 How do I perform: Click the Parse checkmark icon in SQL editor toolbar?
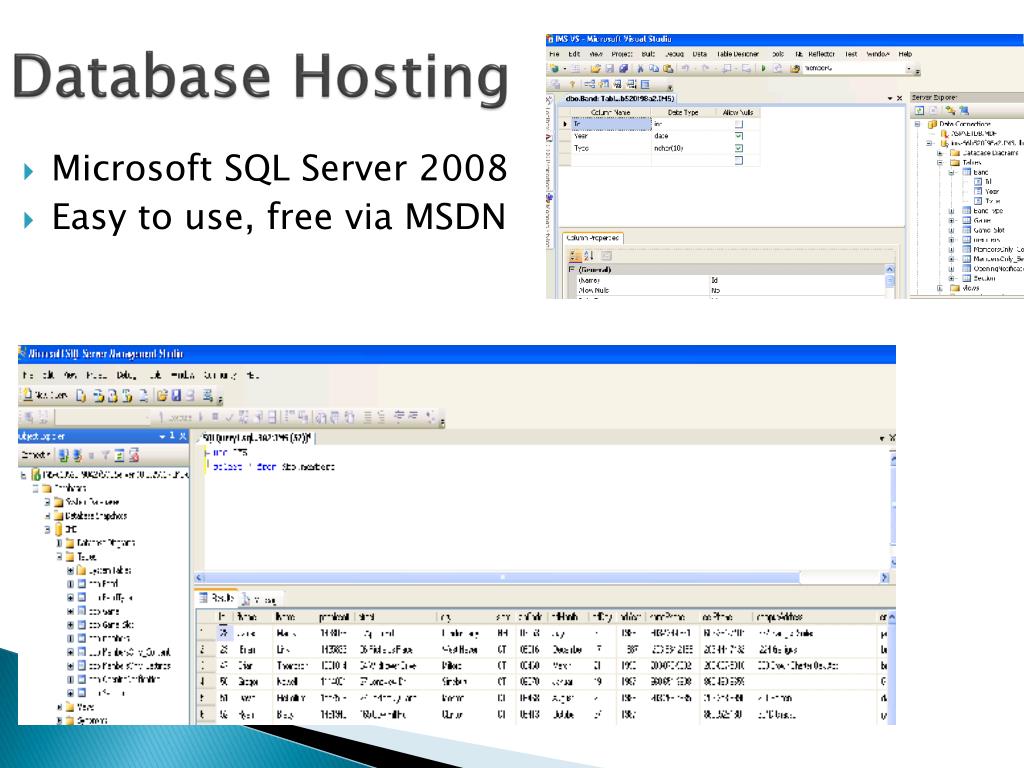click(x=230, y=417)
